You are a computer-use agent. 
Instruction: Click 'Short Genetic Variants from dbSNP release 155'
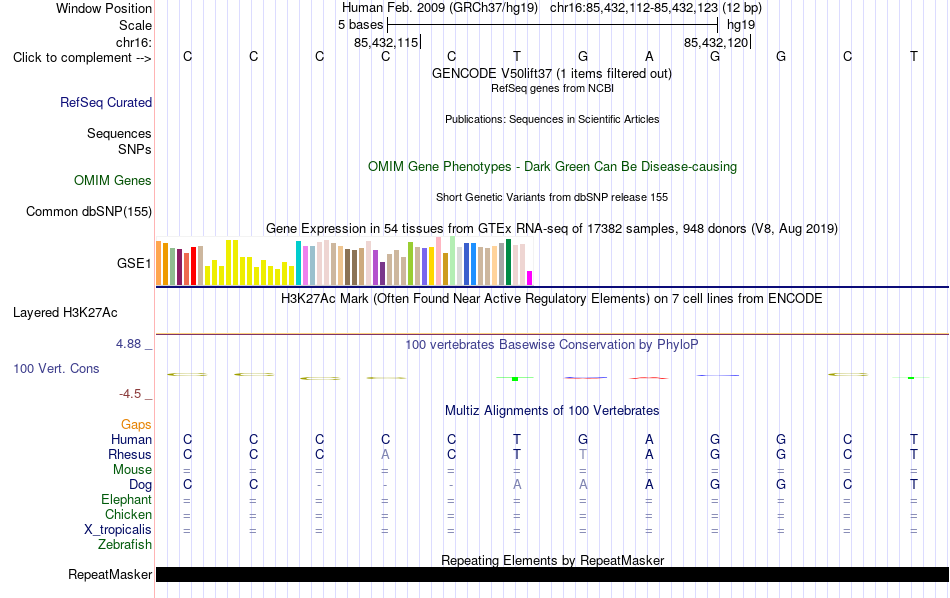point(552,198)
